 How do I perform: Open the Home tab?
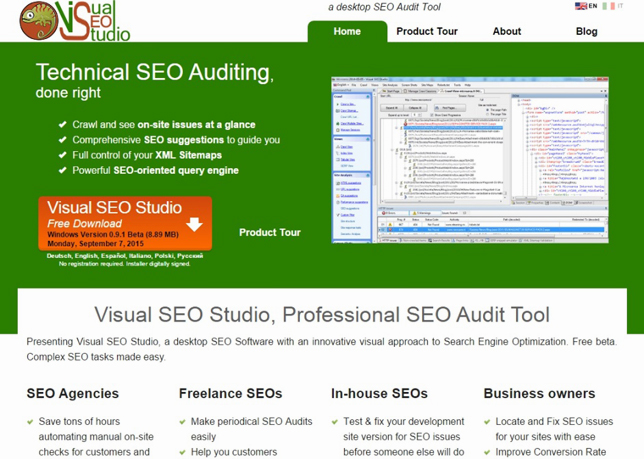click(347, 31)
